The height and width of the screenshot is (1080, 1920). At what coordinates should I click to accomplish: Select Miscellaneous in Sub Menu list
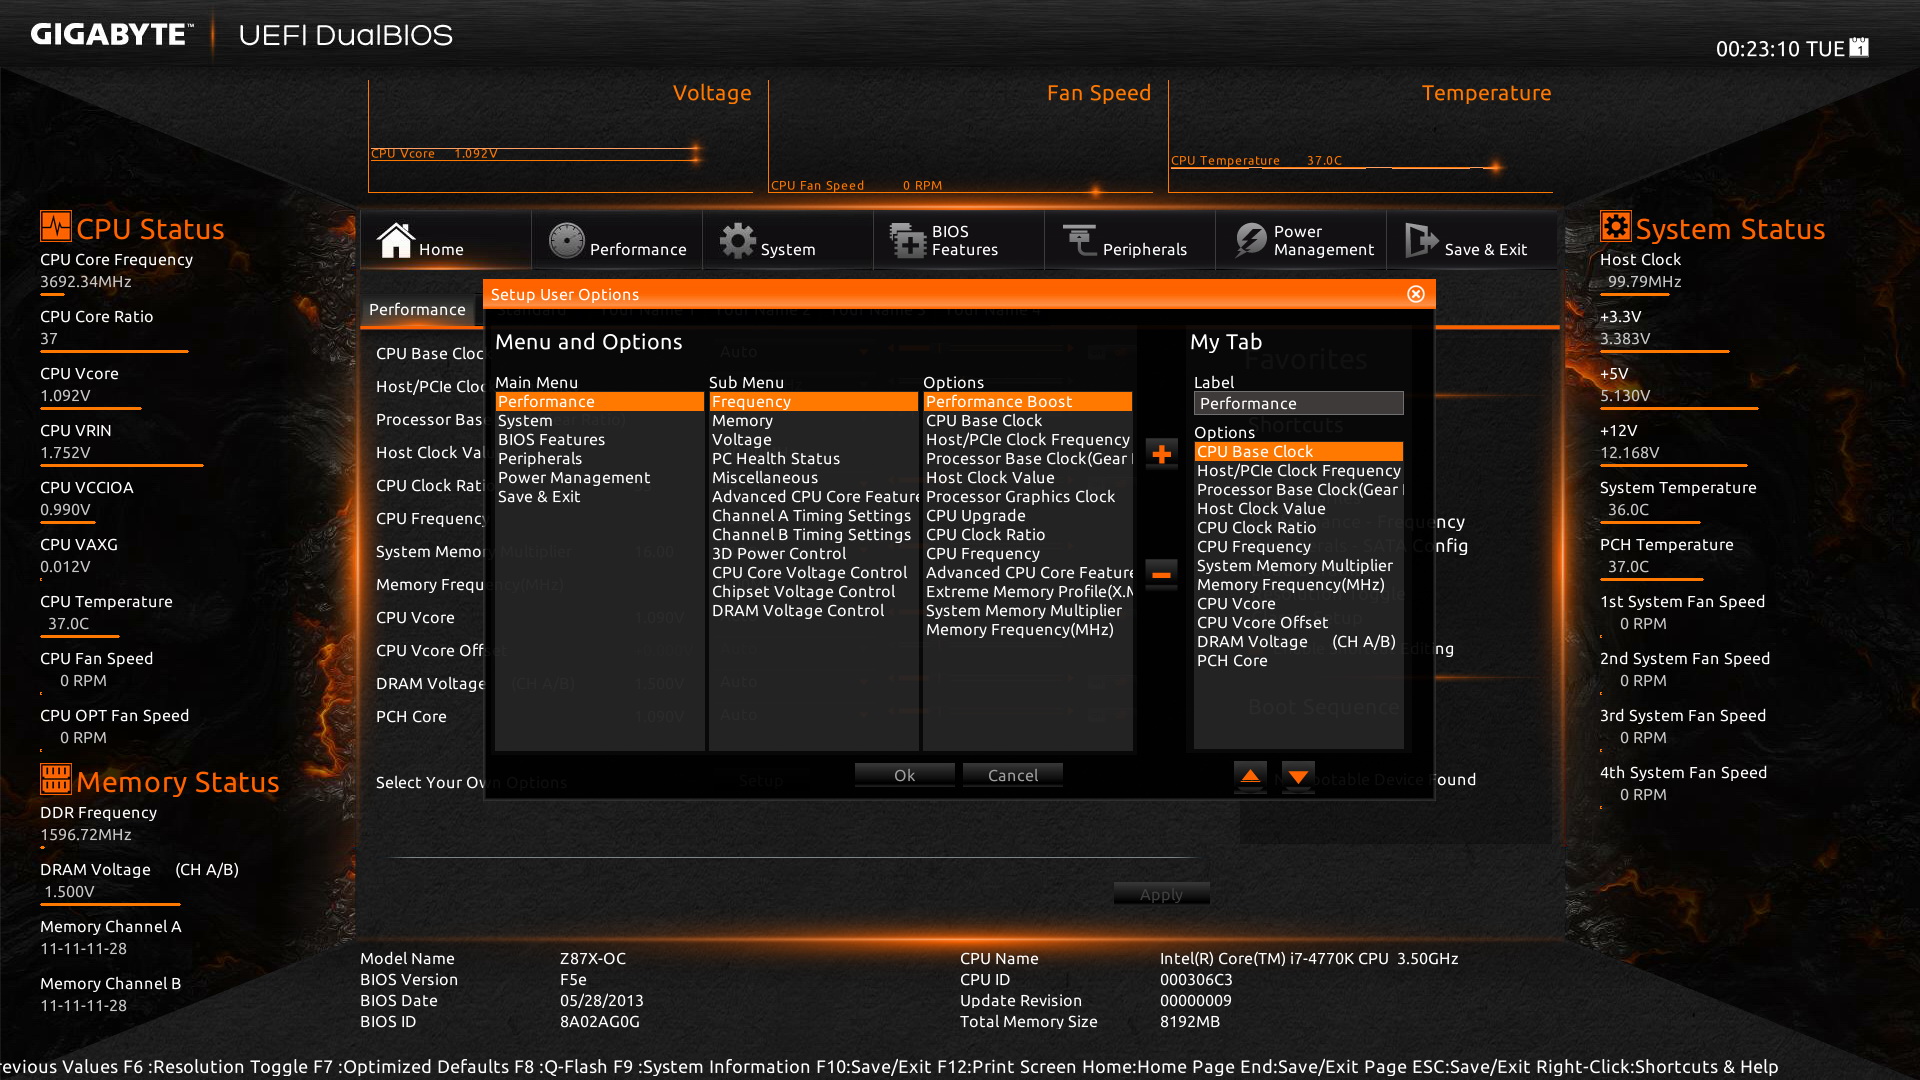(814, 478)
